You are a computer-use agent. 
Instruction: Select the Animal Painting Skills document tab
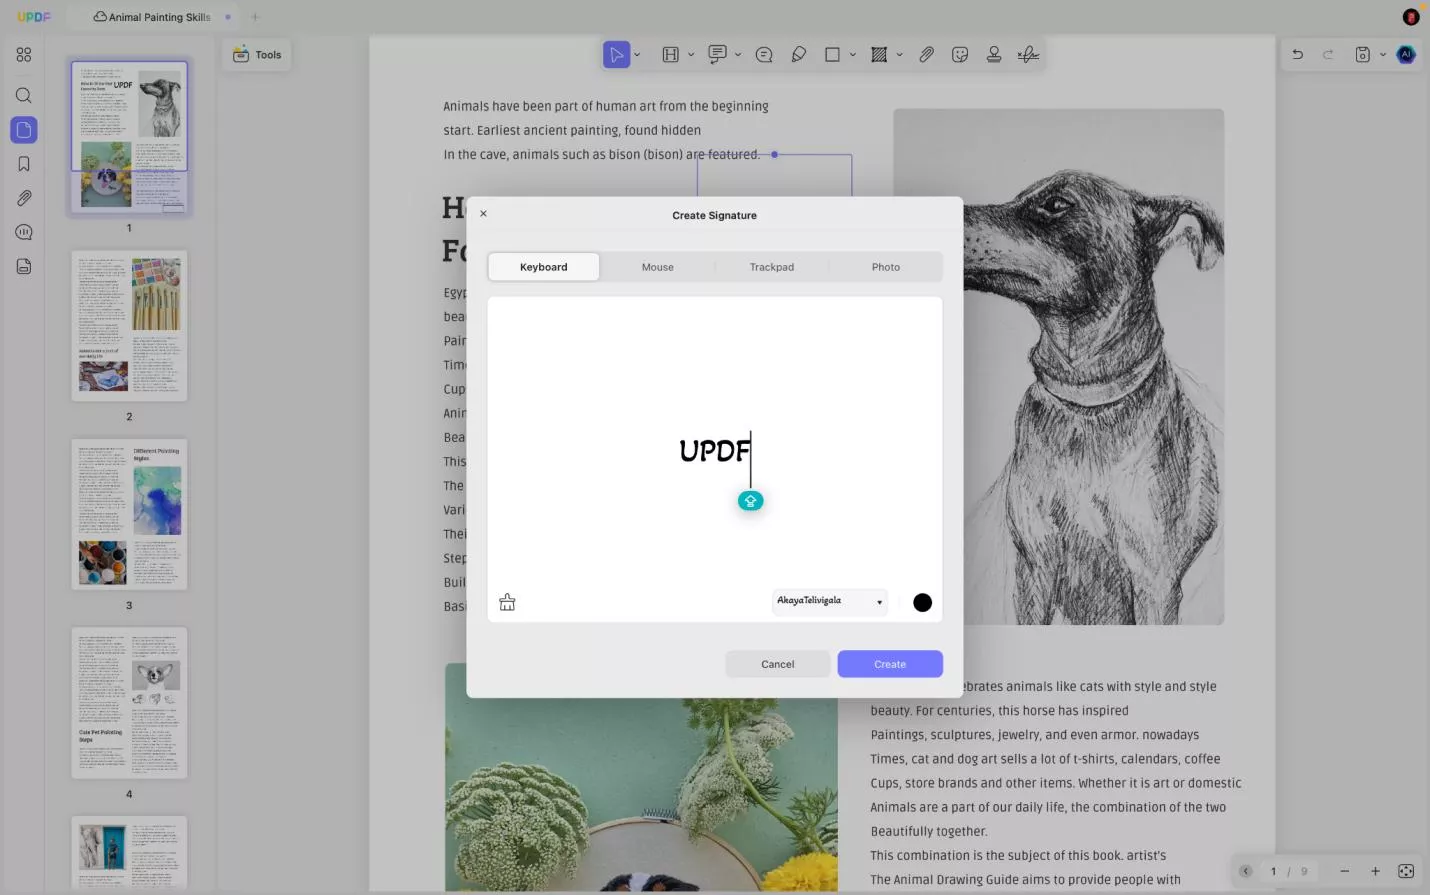(152, 17)
